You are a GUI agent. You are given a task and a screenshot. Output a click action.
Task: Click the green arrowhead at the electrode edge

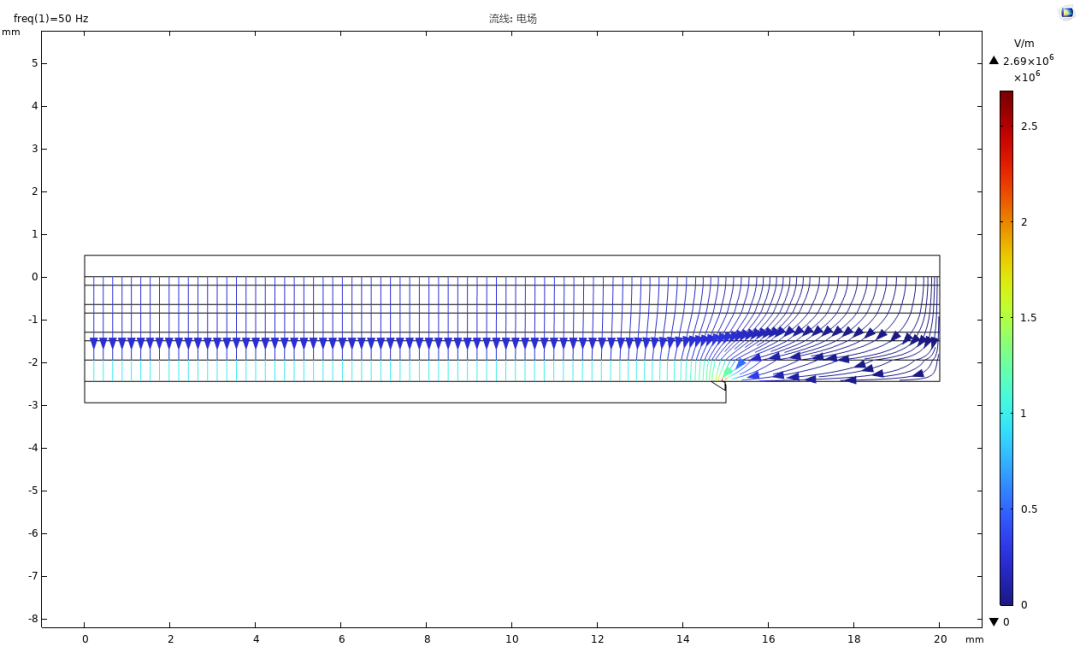(727, 372)
